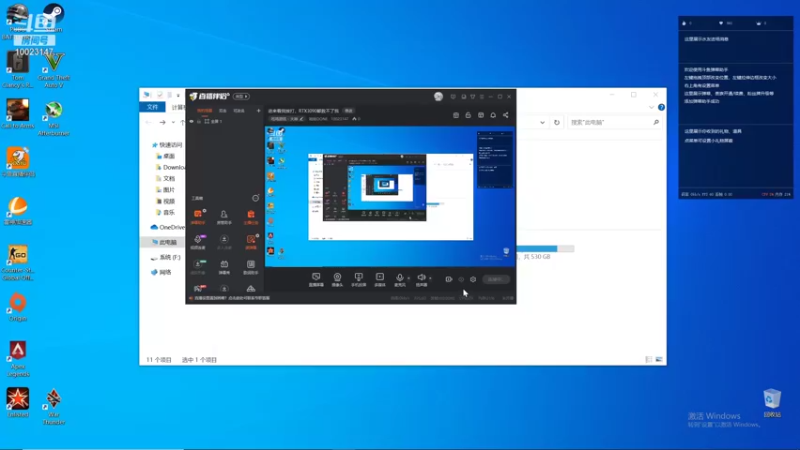
Task: Click the Explorer help question mark icon
Action: 661,107
